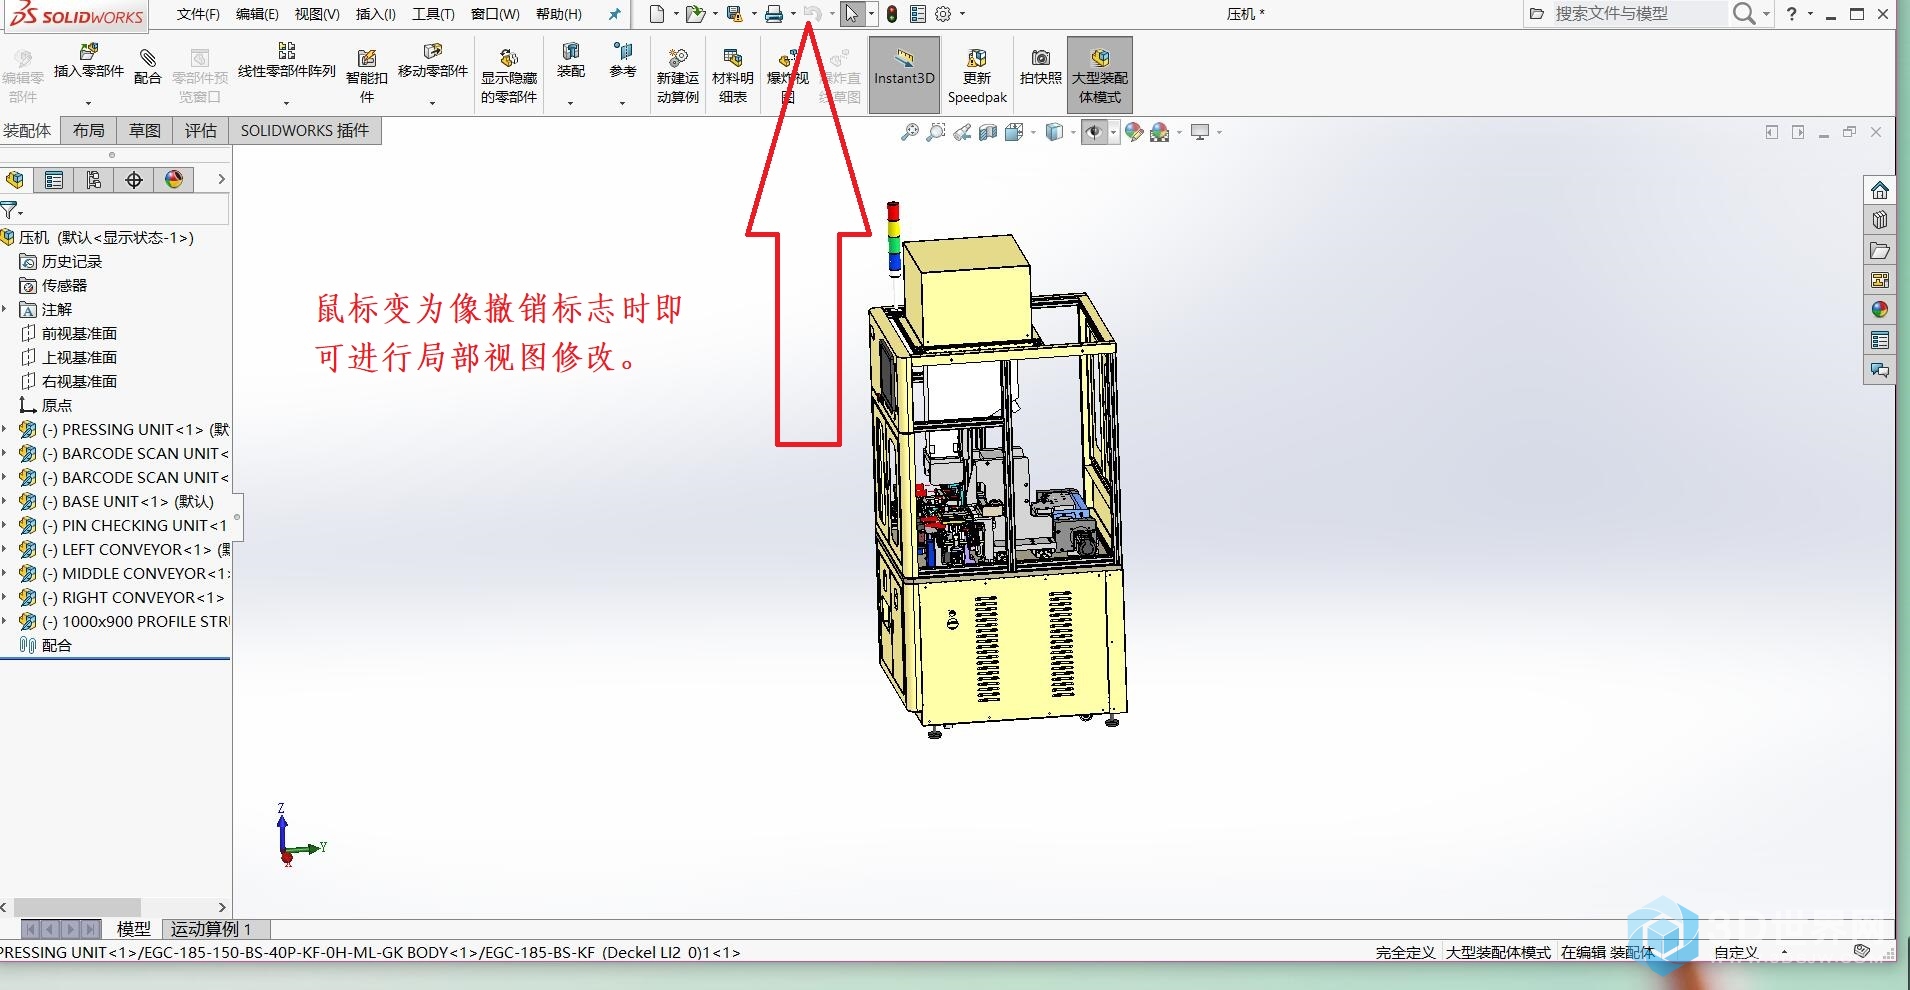The image size is (1910, 990).
Task: Toggle Hide/Show Items eye button
Action: pos(1095,132)
